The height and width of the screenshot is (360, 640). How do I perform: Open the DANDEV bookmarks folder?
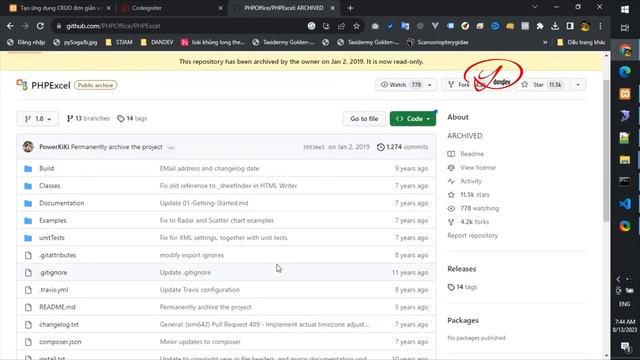[x=157, y=42]
